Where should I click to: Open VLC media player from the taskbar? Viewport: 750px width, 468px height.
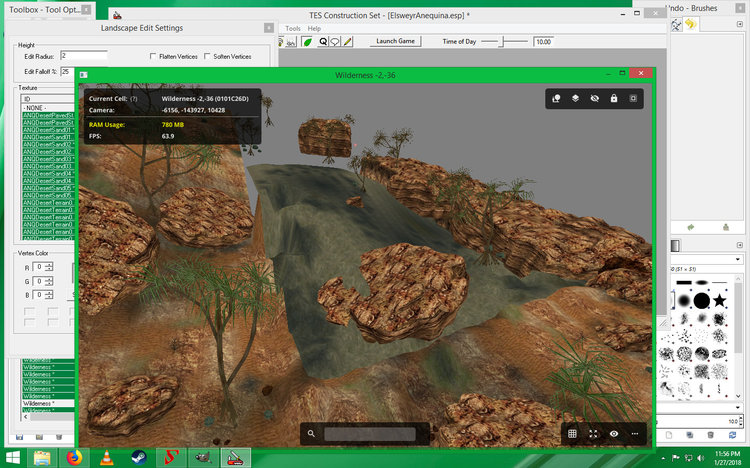(x=107, y=458)
